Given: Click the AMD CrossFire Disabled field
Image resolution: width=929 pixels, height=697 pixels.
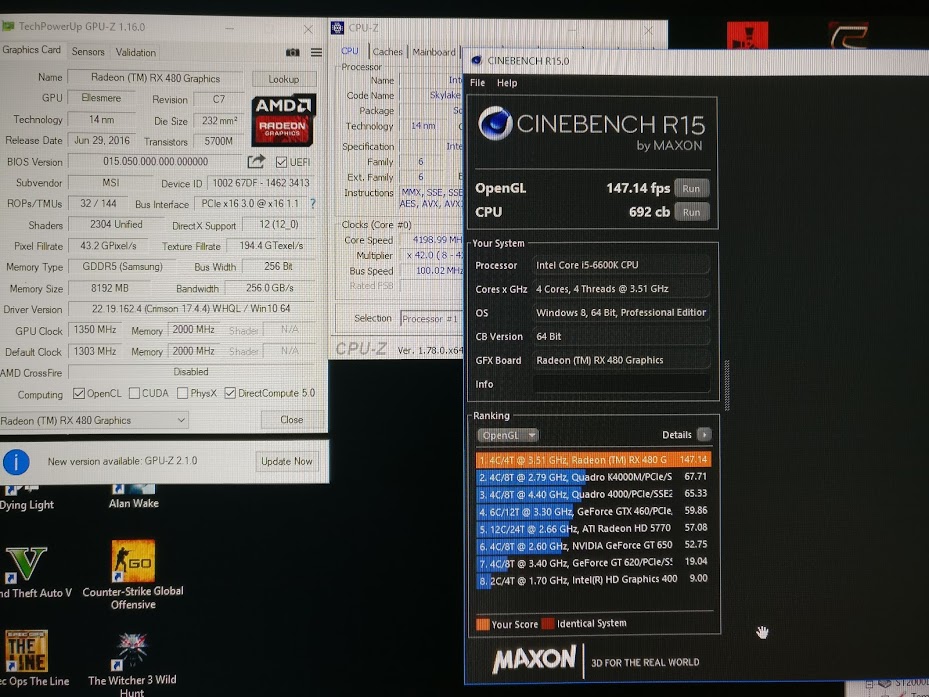Looking at the screenshot, I should click(x=191, y=372).
